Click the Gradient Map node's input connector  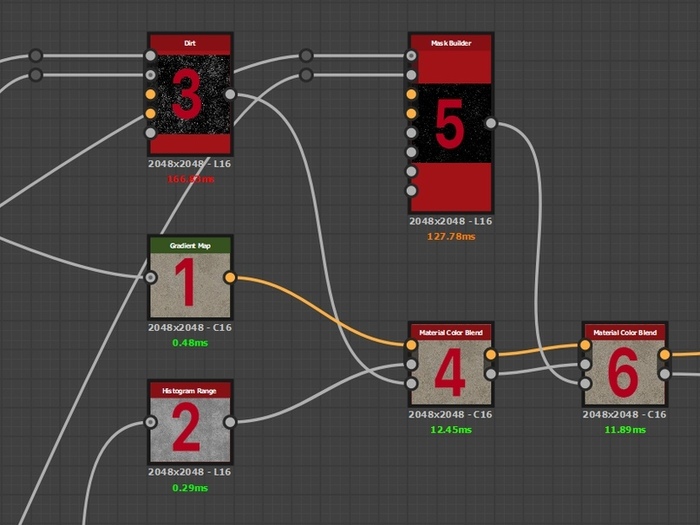point(150,277)
